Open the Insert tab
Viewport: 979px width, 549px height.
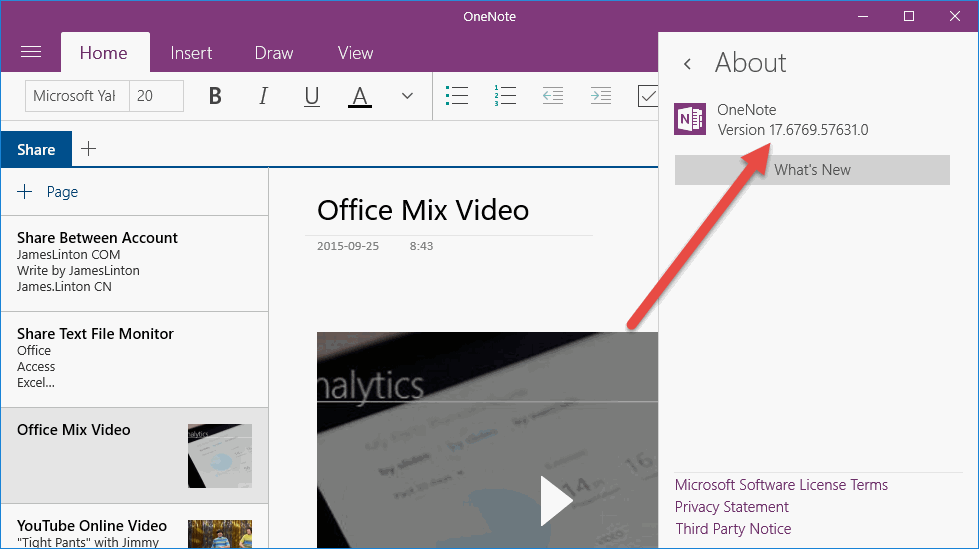(x=191, y=53)
